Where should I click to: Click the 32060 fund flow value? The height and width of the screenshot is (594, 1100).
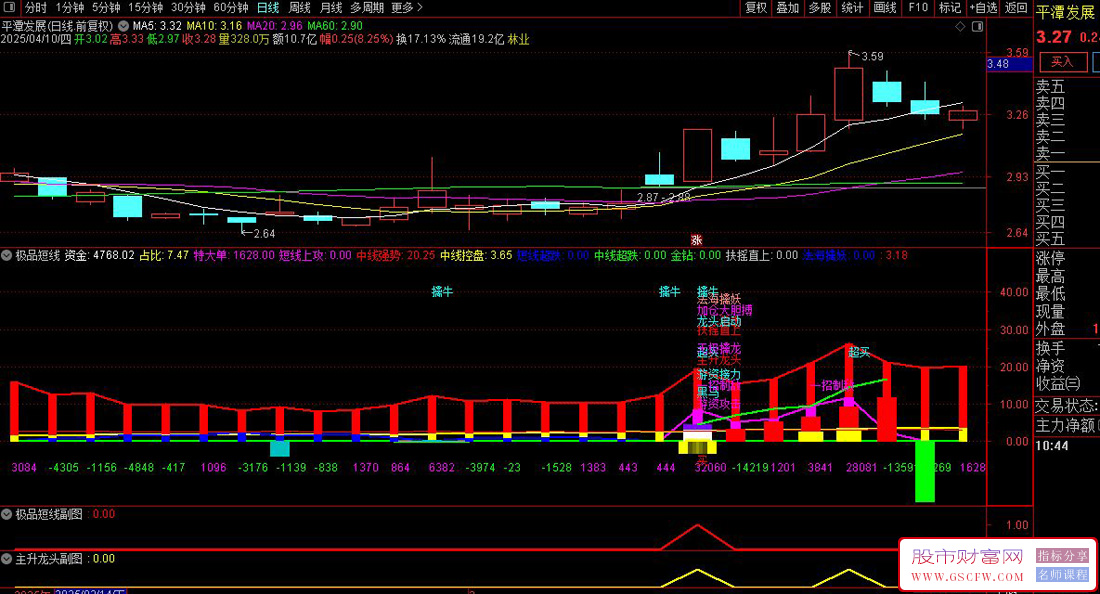point(711,467)
